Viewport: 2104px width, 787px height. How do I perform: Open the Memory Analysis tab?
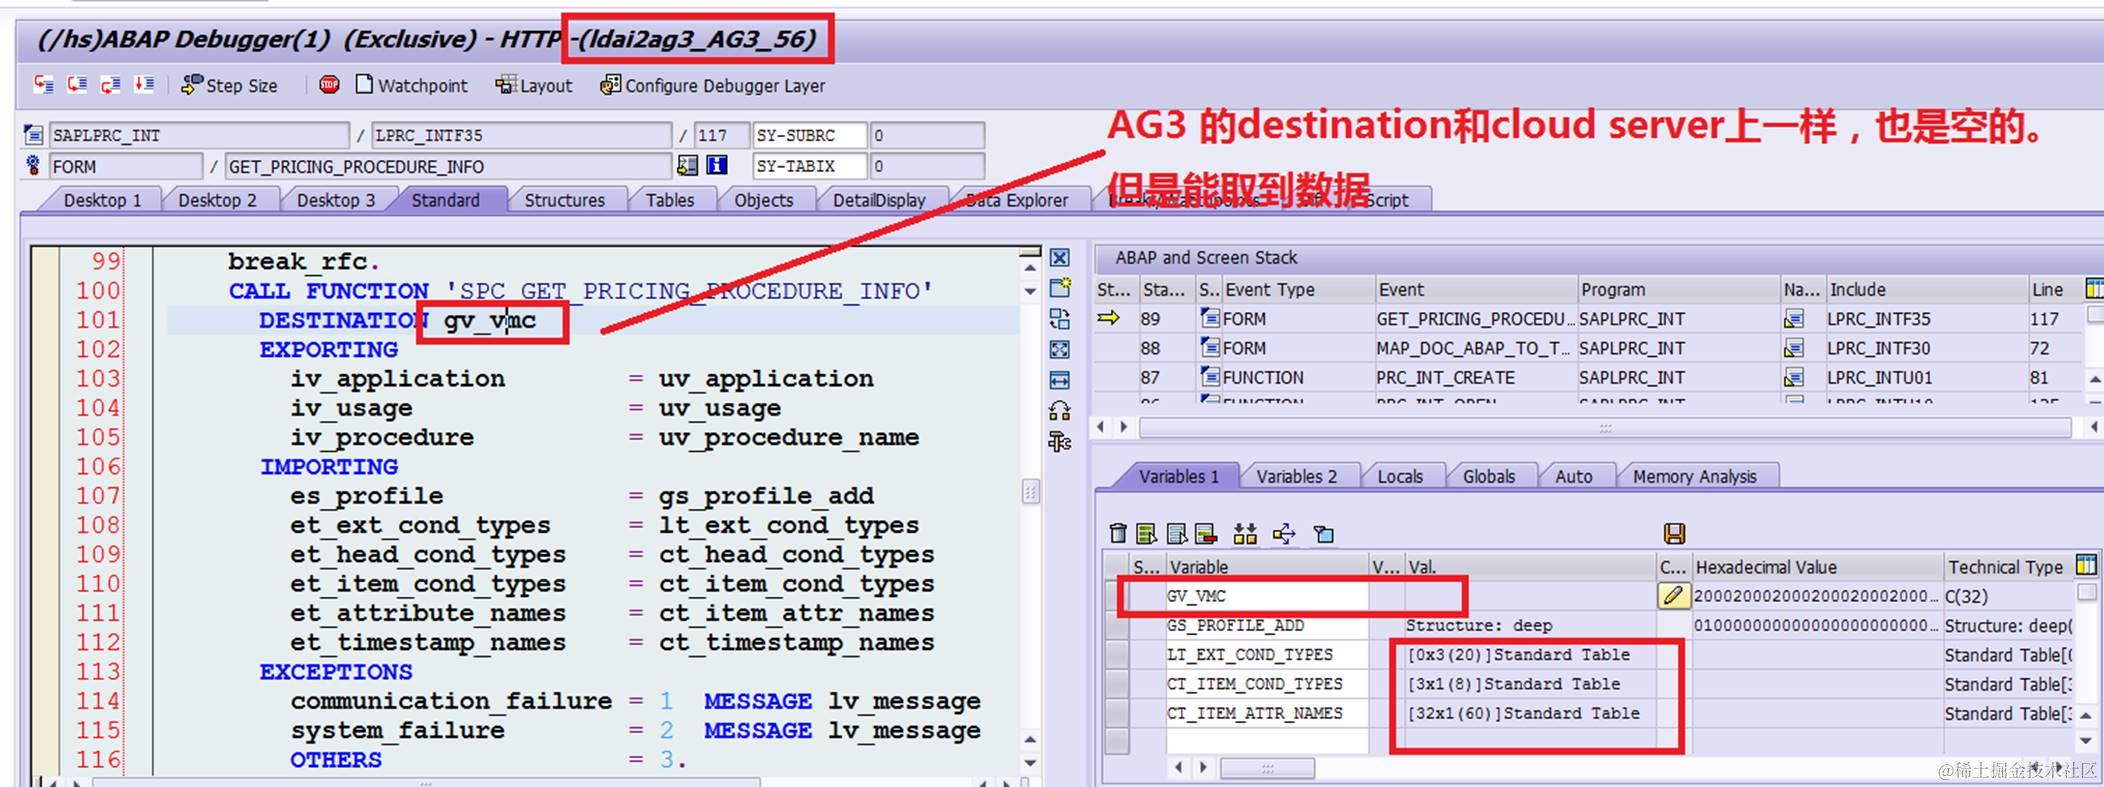[1694, 477]
